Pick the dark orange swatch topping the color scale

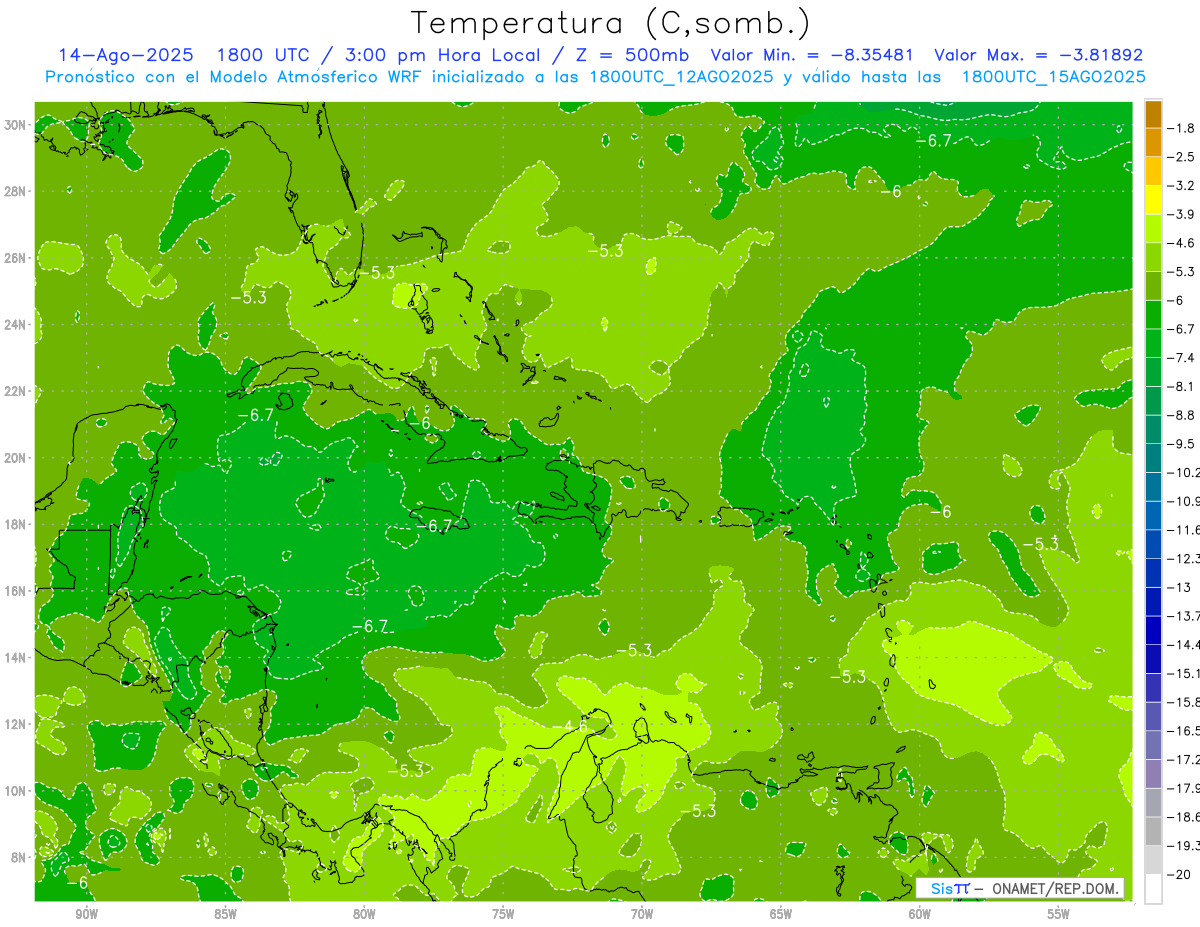point(1153,114)
